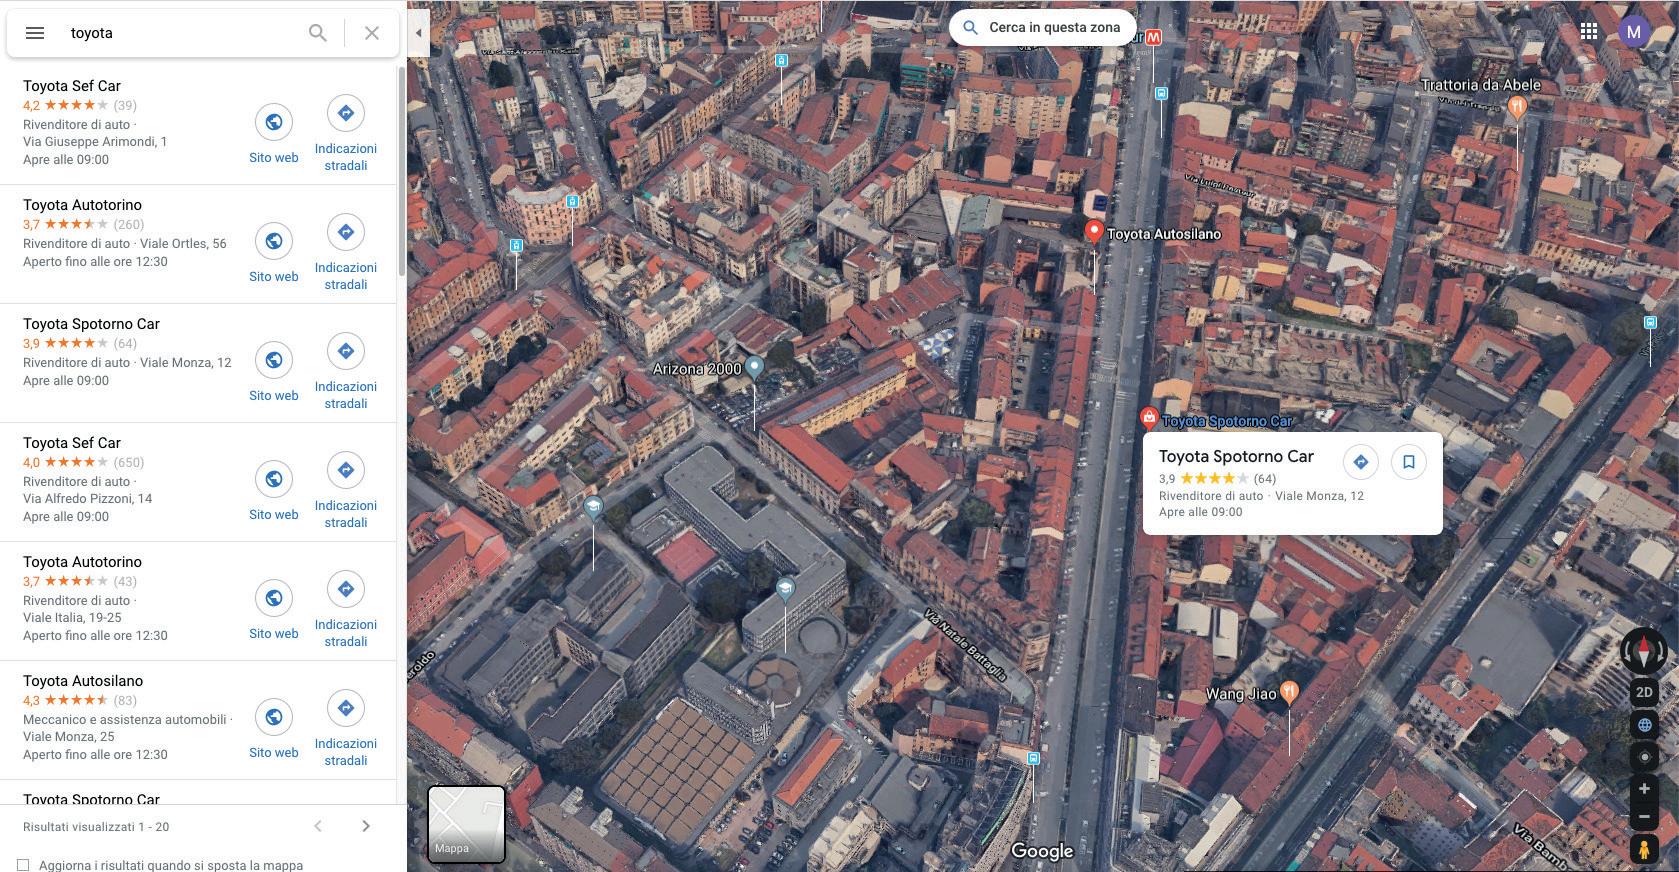Click 'Toyota Spotorno Car' title in map info card

(x=1236, y=456)
